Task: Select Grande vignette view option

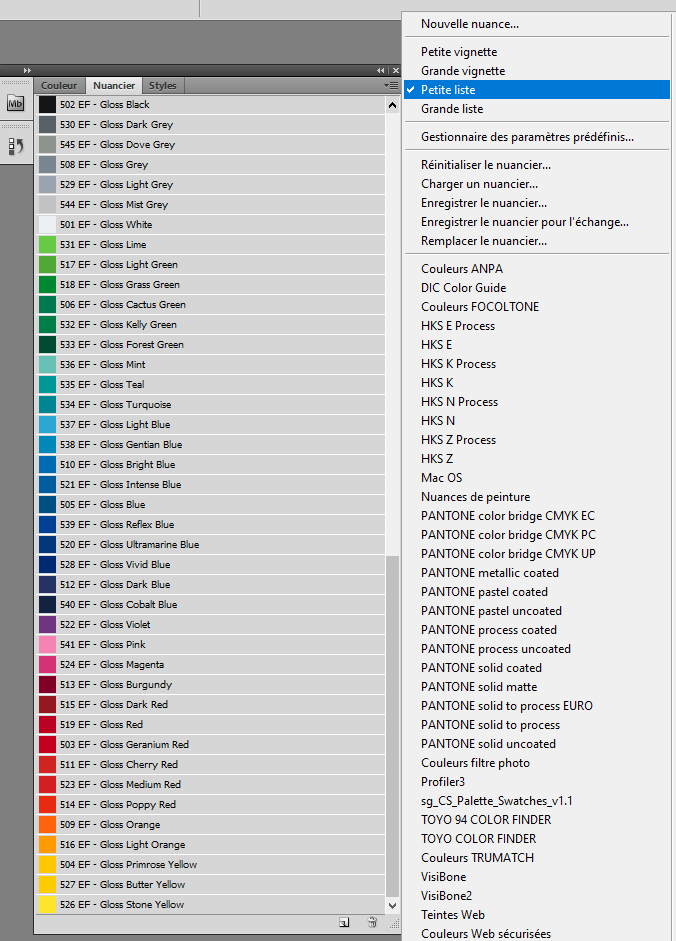Action: pos(463,71)
